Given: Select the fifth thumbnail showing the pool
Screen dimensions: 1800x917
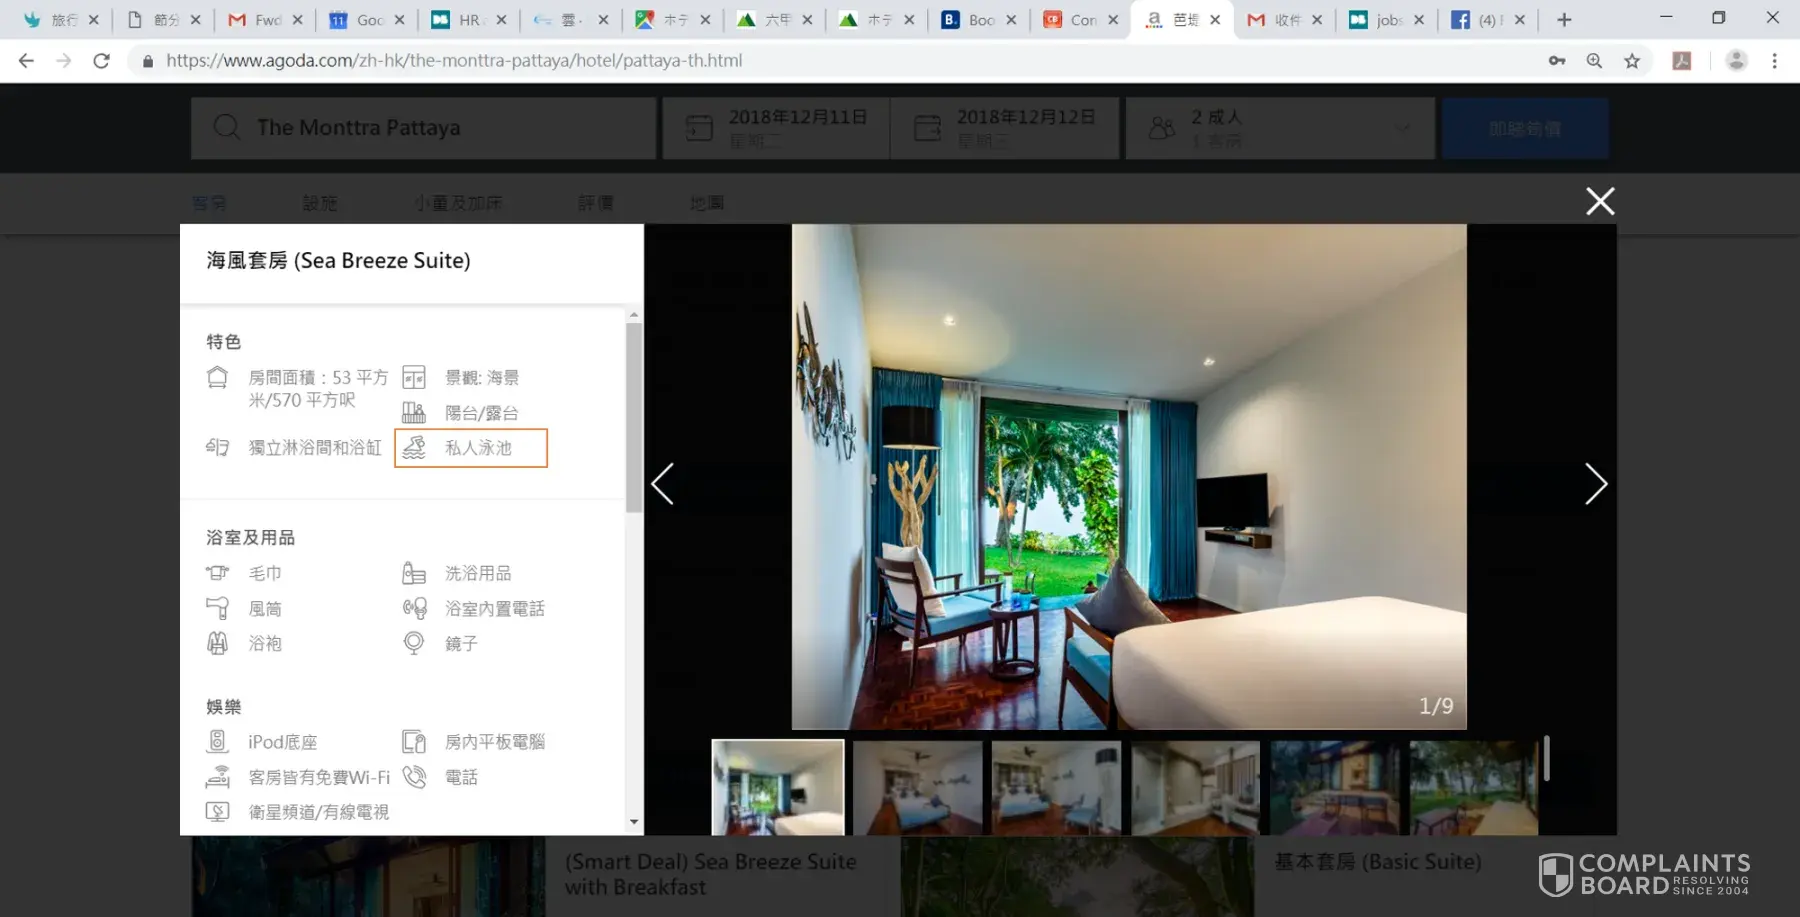Looking at the screenshot, I should (x=1335, y=787).
